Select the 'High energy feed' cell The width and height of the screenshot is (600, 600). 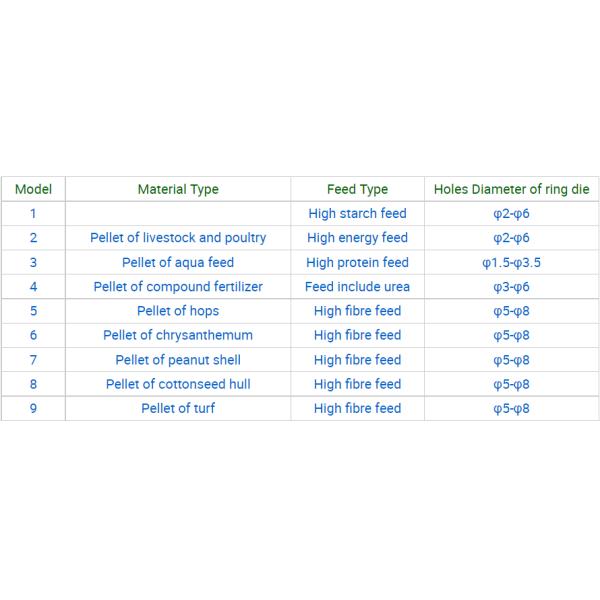pos(357,238)
